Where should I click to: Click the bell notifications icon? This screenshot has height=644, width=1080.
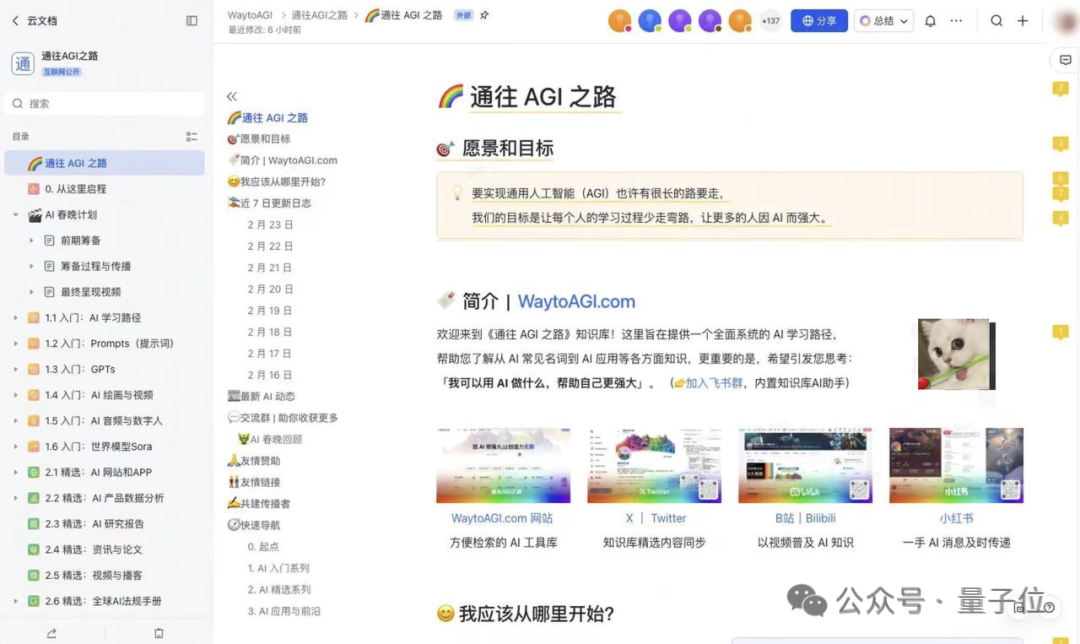(x=930, y=21)
